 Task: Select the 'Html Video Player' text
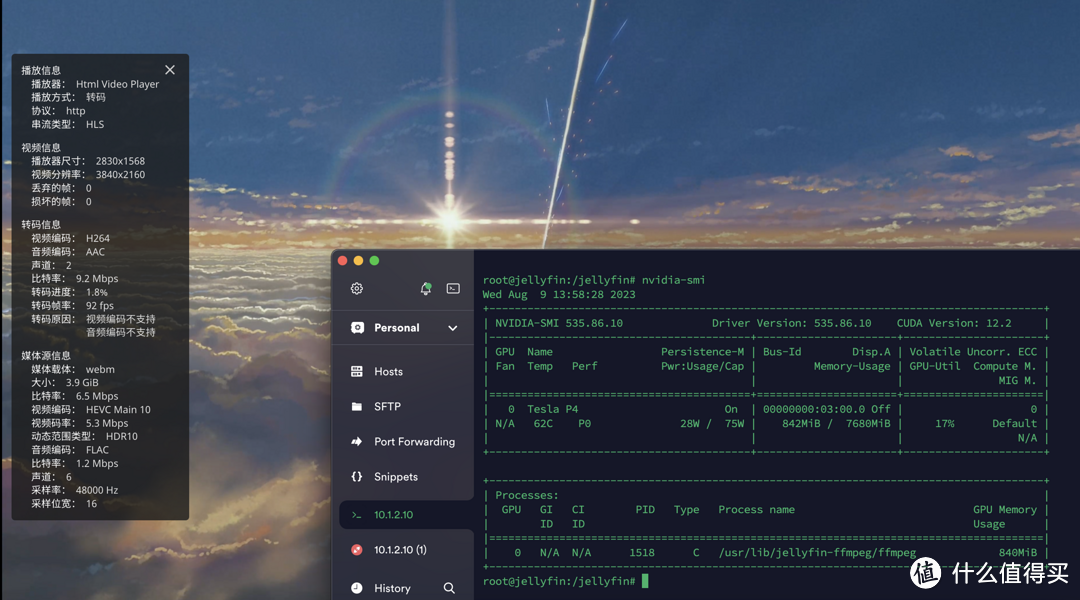(117, 84)
